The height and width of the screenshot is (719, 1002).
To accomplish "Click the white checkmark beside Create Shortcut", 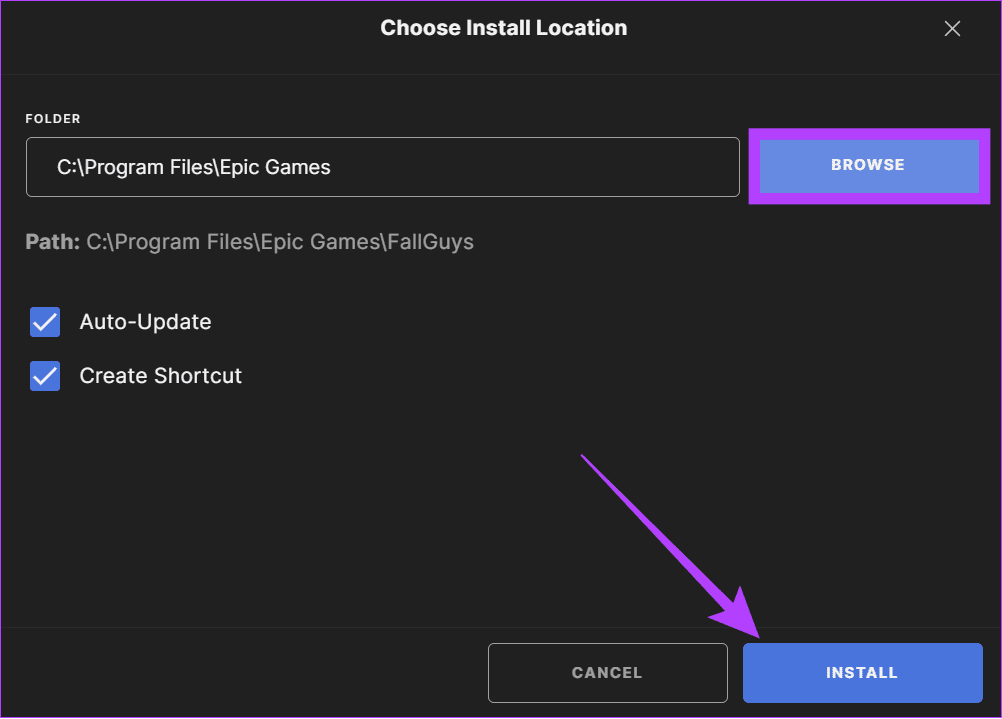I will pyautogui.click(x=45, y=376).
